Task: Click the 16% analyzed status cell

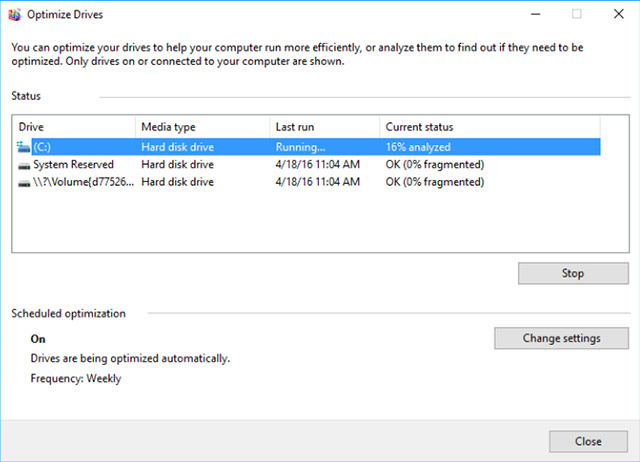Action: 420,146
